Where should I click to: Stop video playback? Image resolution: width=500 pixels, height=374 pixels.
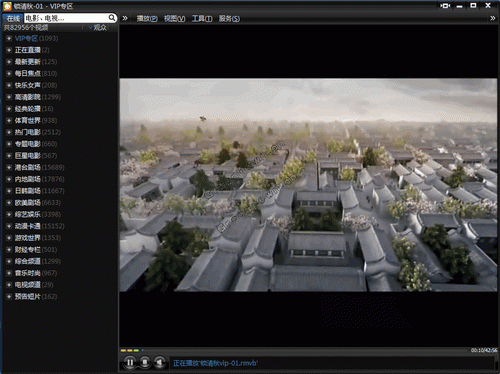tap(145, 362)
